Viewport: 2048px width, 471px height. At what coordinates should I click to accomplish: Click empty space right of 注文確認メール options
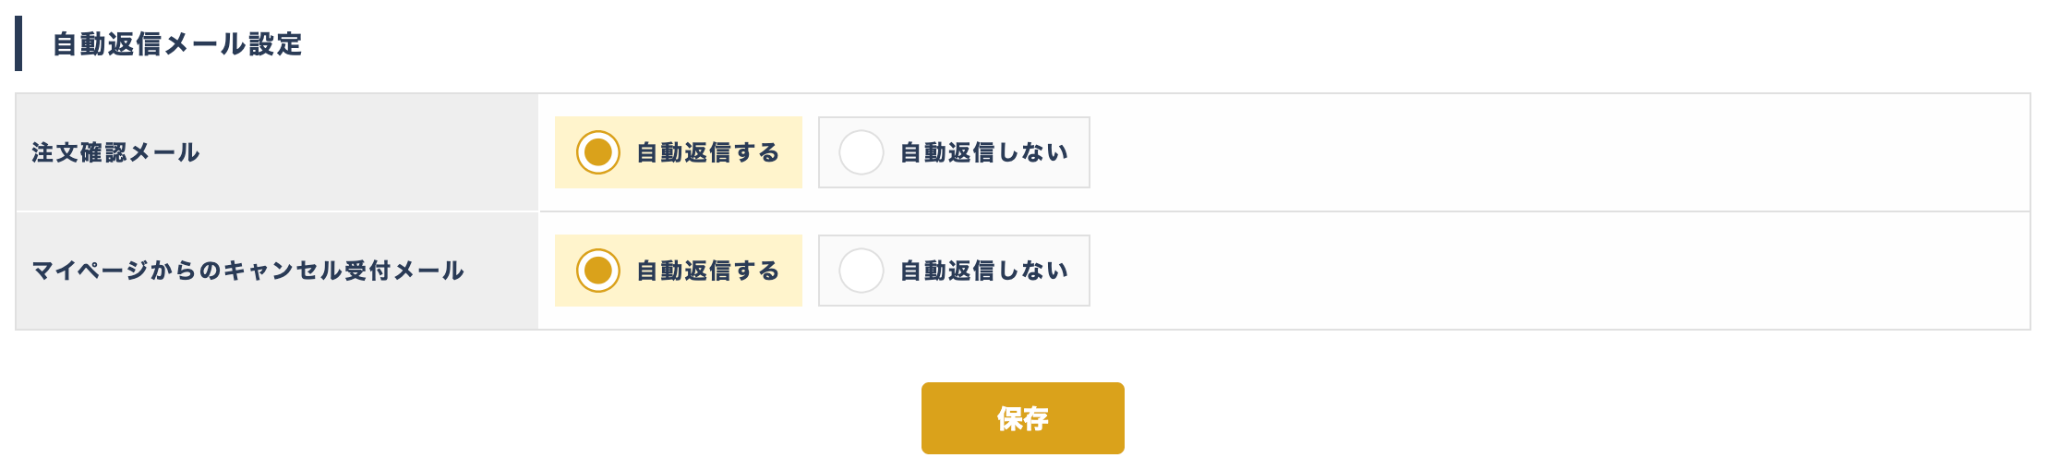[x=1550, y=153]
